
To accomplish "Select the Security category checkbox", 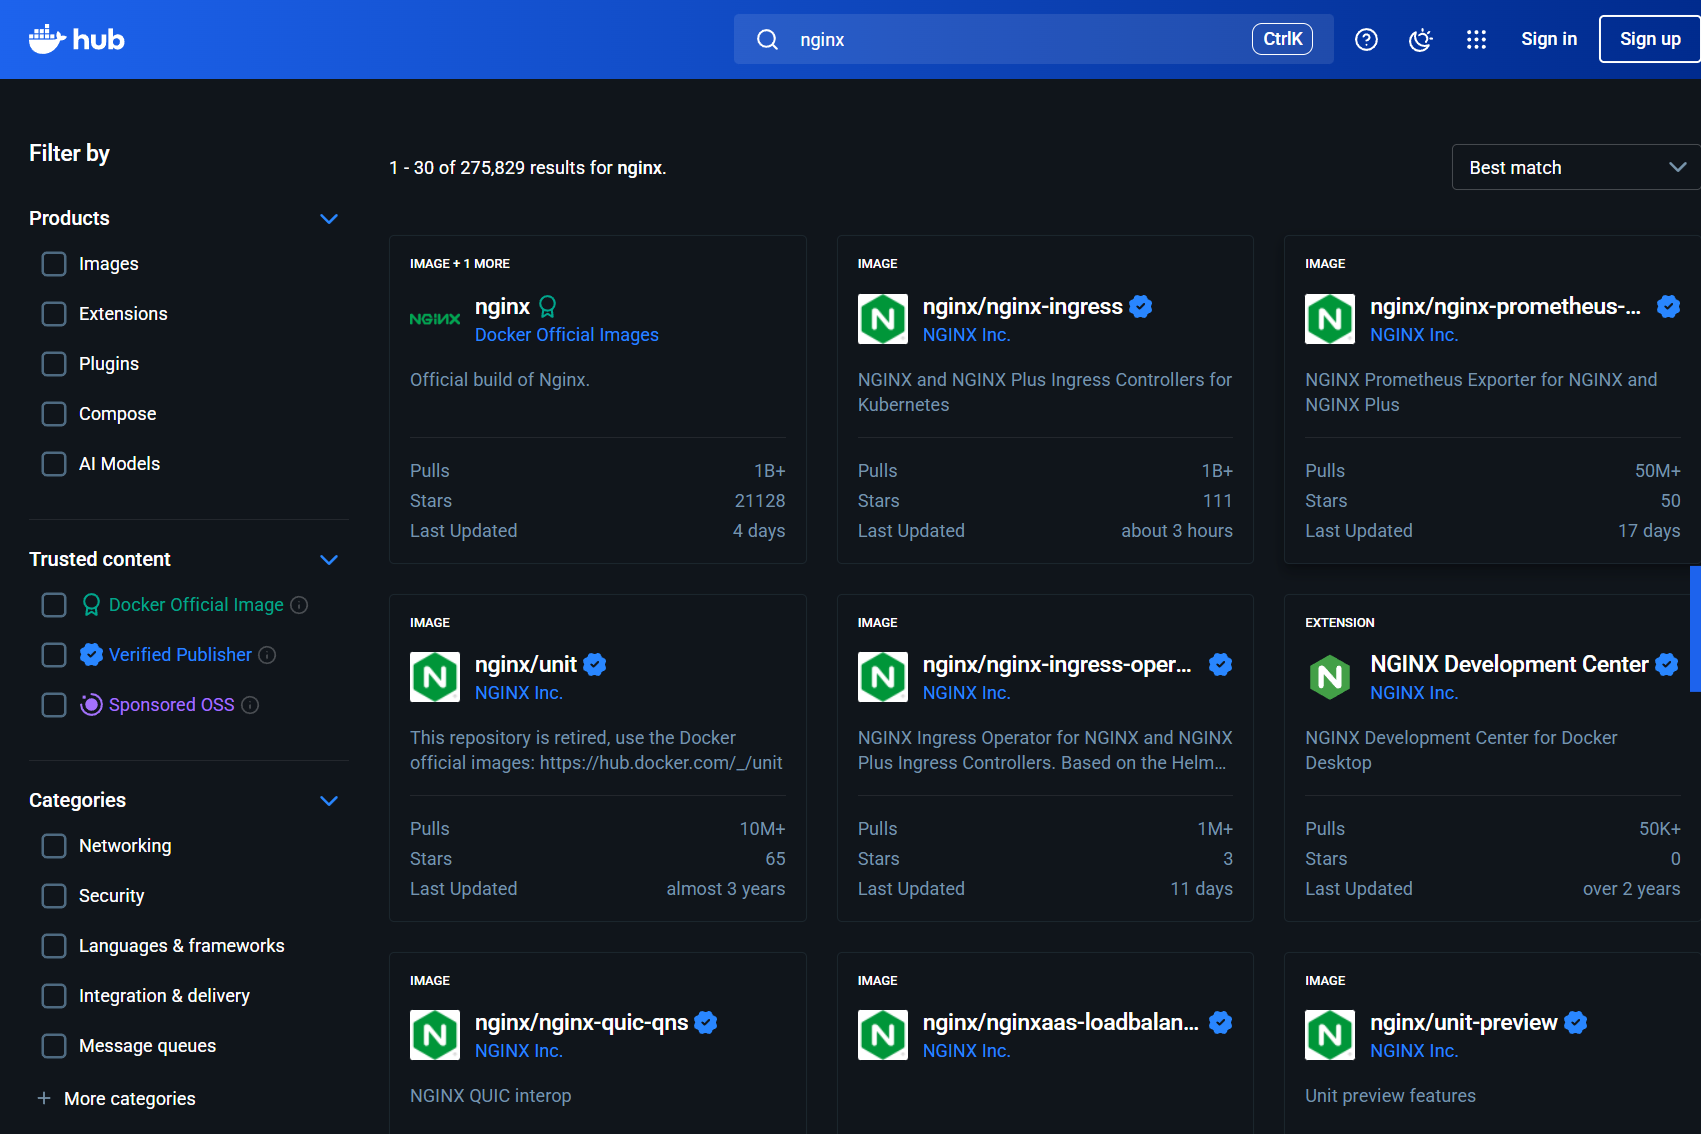I will pos(54,896).
